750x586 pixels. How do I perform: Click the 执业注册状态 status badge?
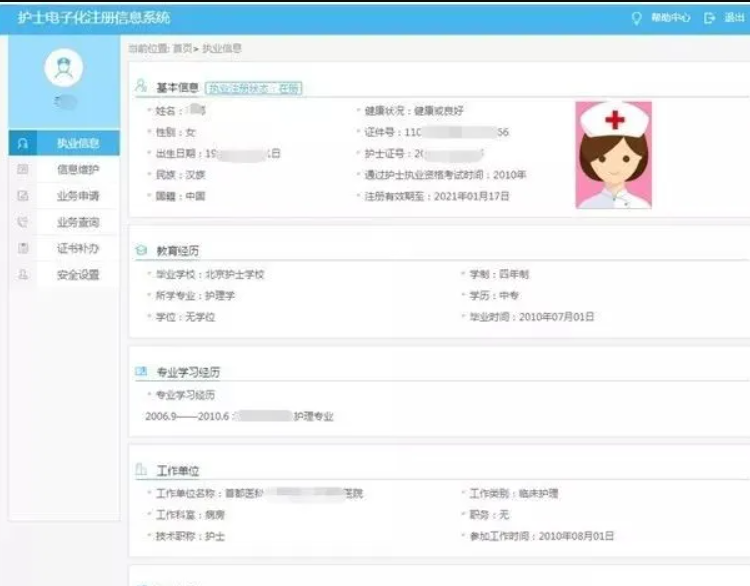coord(254,88)
